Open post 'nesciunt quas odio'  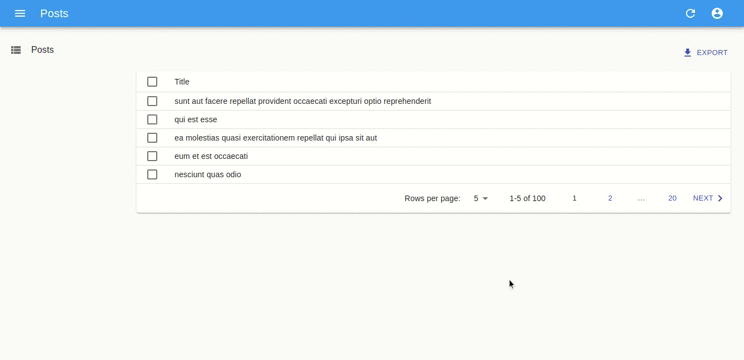(208, 175)
